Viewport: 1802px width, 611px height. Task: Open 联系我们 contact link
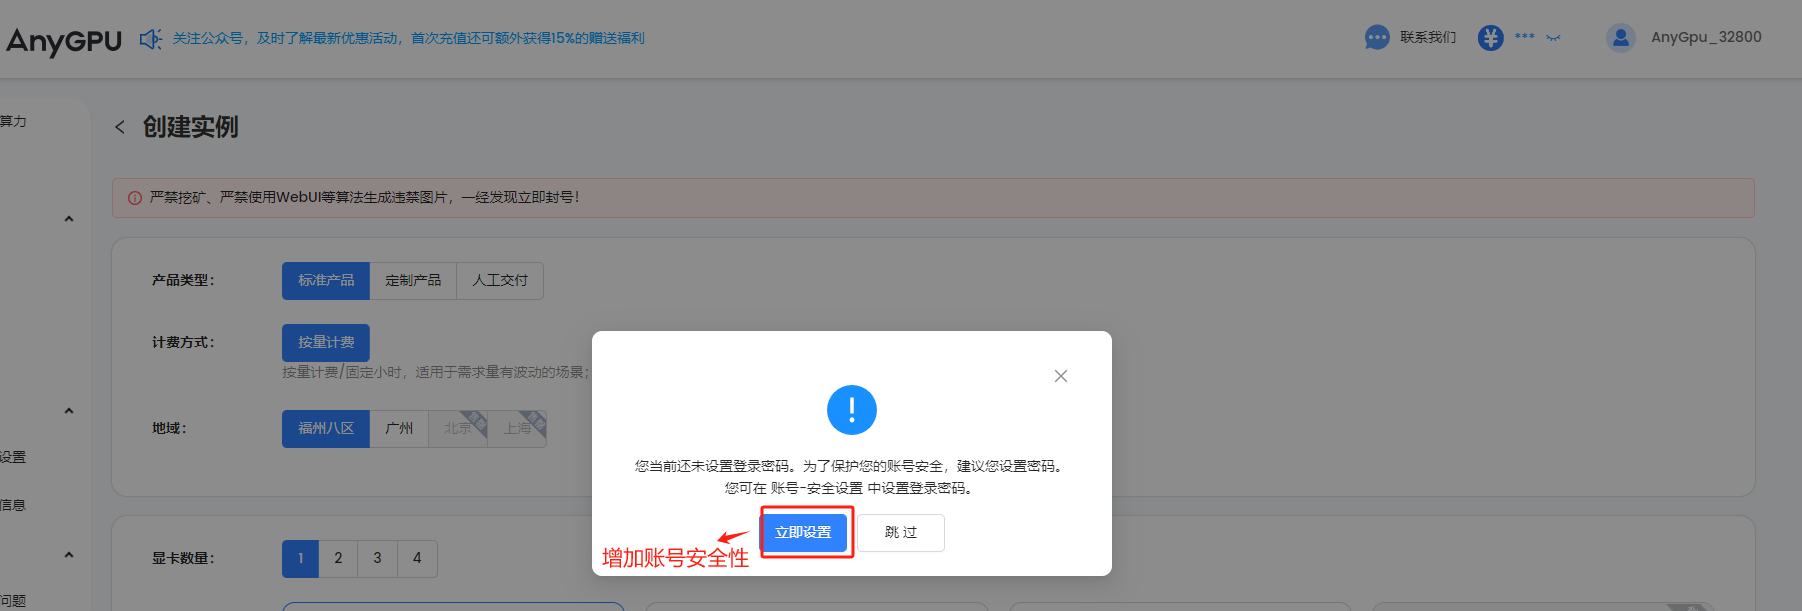click(1427, 38)
